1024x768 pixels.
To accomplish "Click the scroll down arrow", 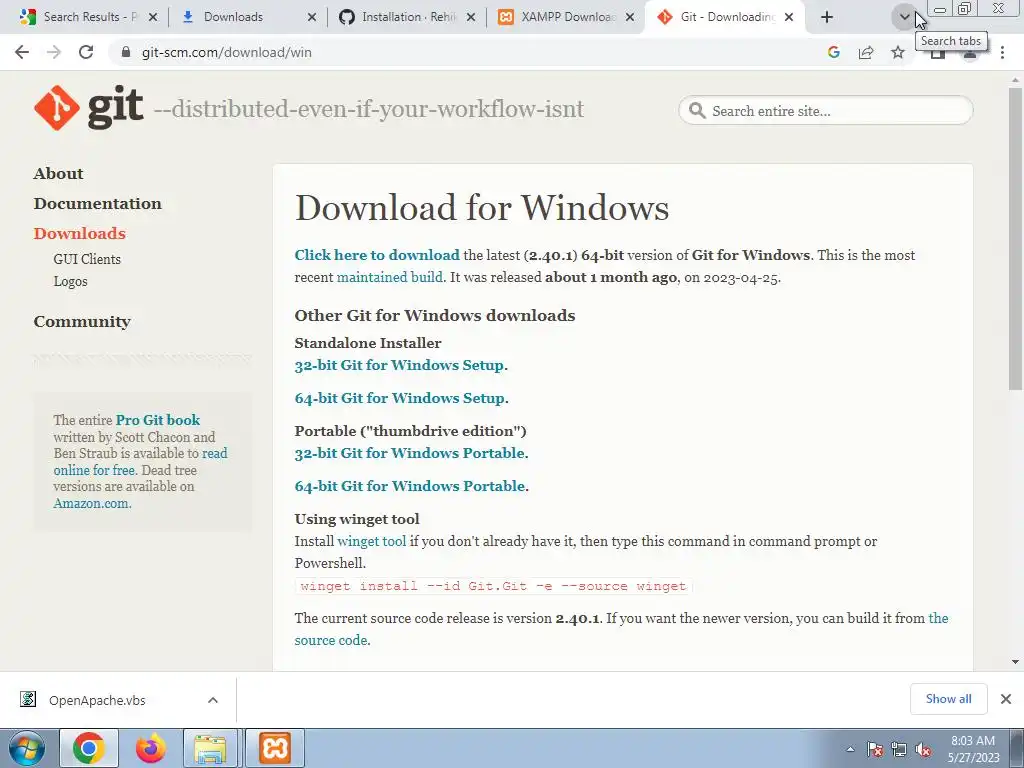I will click(1015, 662).
